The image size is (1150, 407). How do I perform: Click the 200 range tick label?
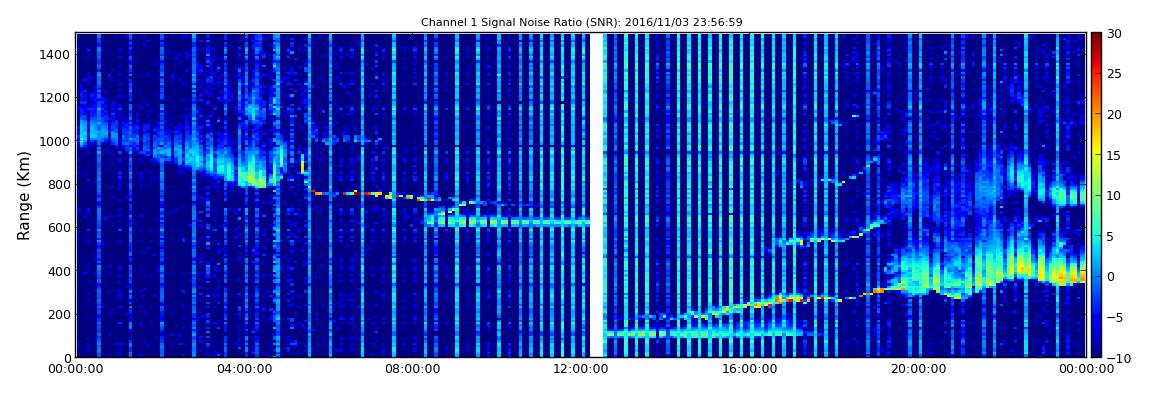click(x=58, y=314)
